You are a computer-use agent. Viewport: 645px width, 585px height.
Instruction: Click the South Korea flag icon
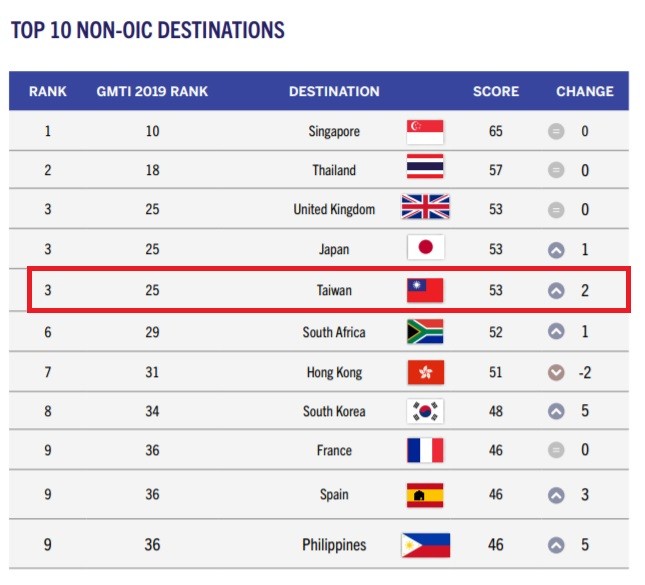[x=425, y=411]
